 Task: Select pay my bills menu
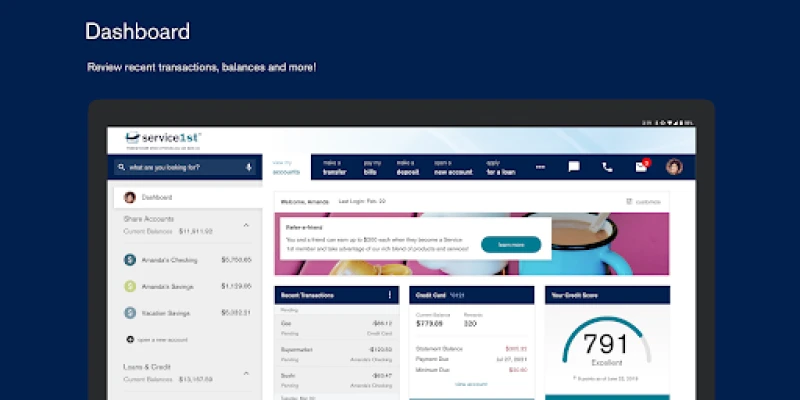tap(372, 167)
